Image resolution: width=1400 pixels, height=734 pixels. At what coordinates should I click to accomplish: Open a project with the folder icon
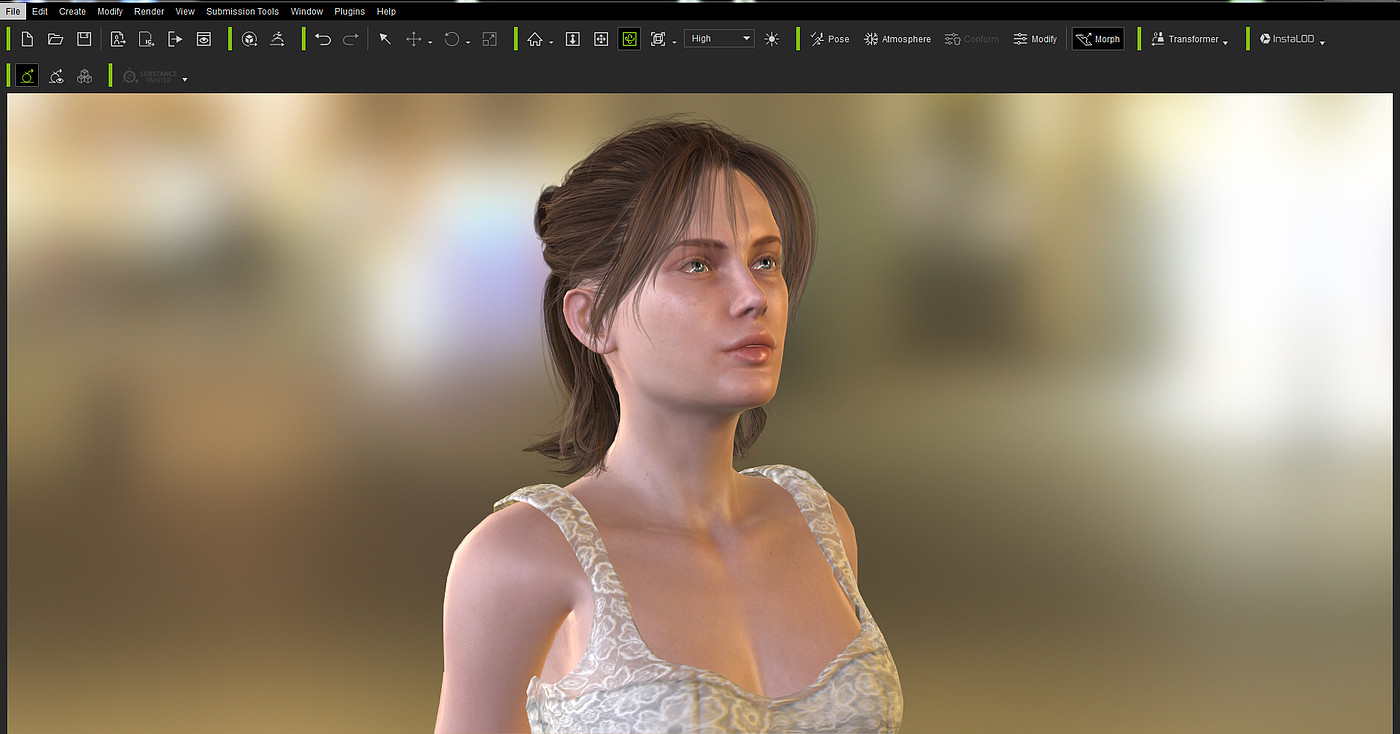56,39
